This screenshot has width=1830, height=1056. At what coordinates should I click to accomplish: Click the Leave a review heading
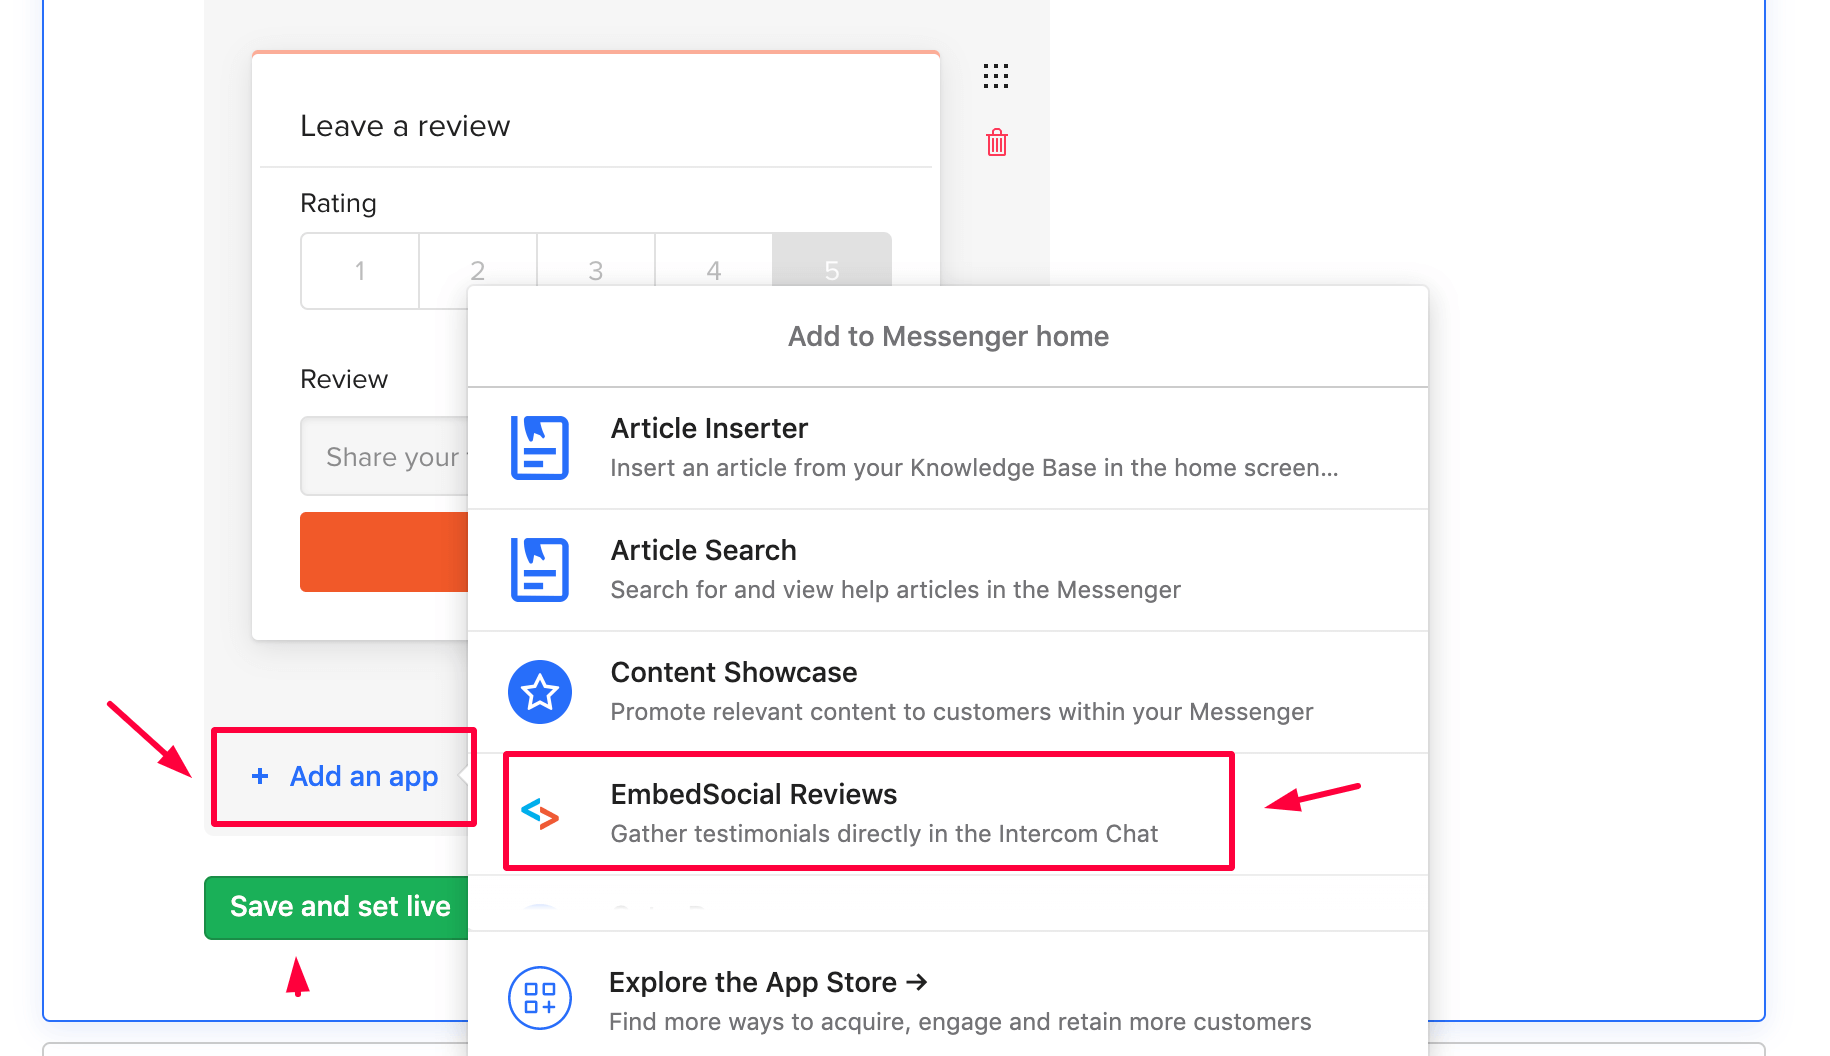coord(405,126)
